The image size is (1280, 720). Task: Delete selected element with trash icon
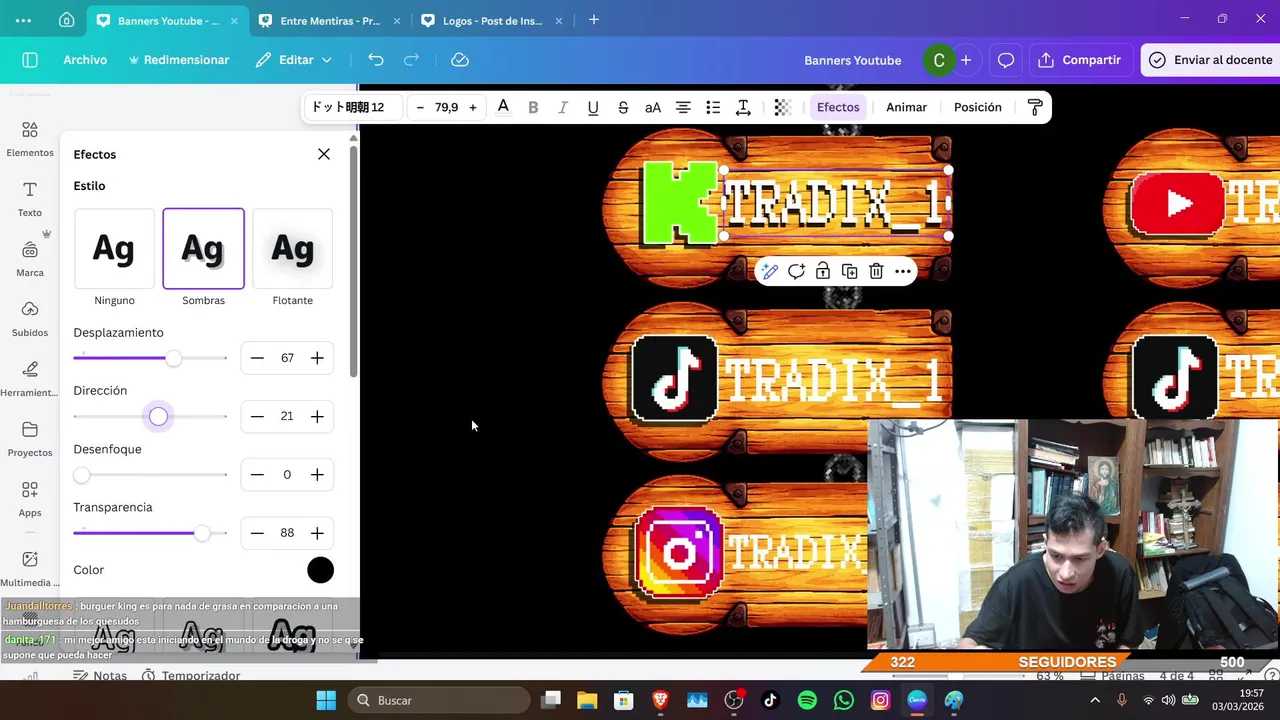coord(876,271)
